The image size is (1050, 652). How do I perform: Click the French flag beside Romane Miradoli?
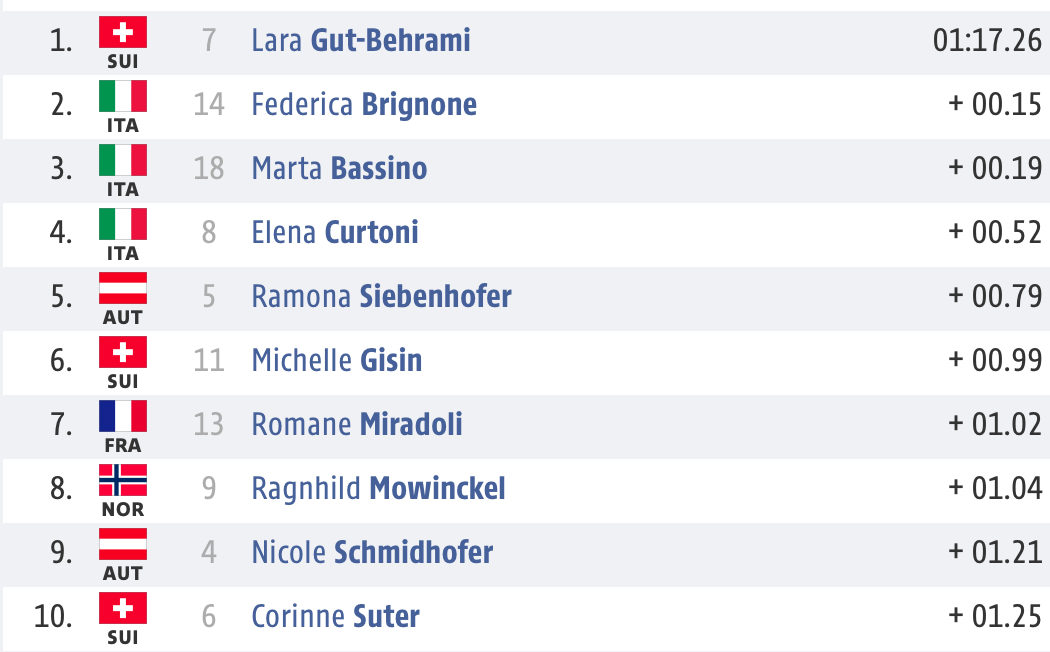click(123, 416)
